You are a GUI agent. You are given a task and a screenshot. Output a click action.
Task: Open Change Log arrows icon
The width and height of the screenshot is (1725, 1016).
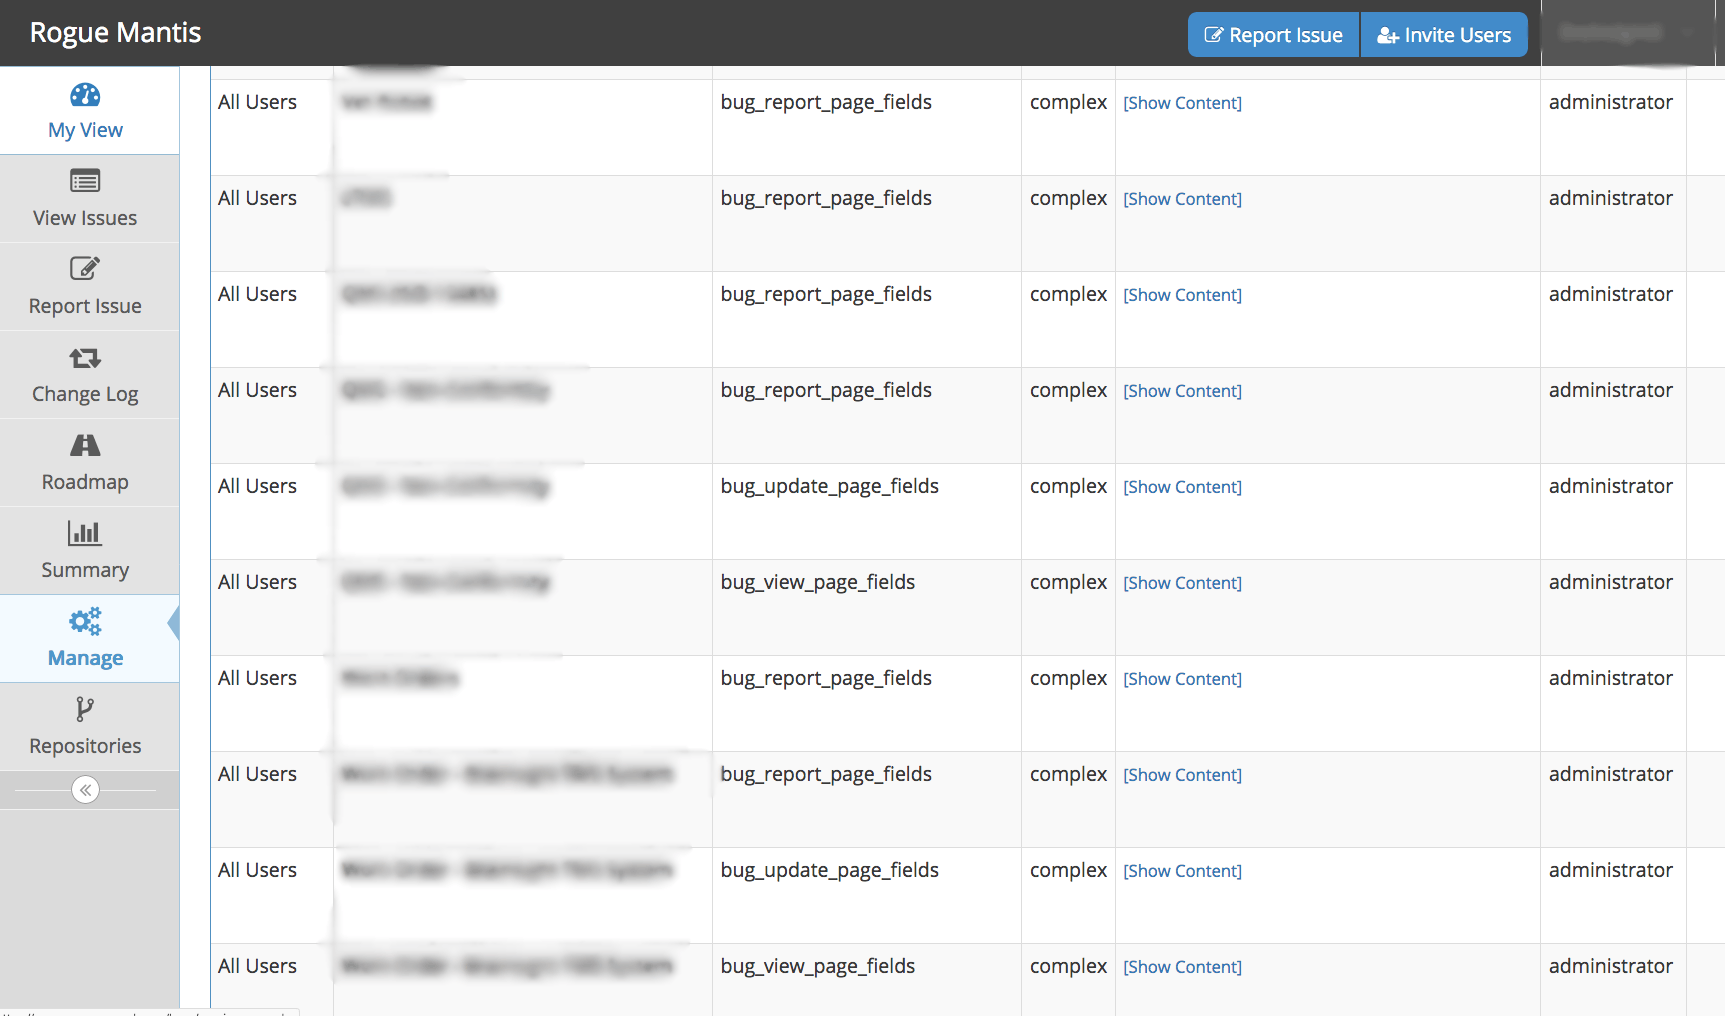click(85, 358)
